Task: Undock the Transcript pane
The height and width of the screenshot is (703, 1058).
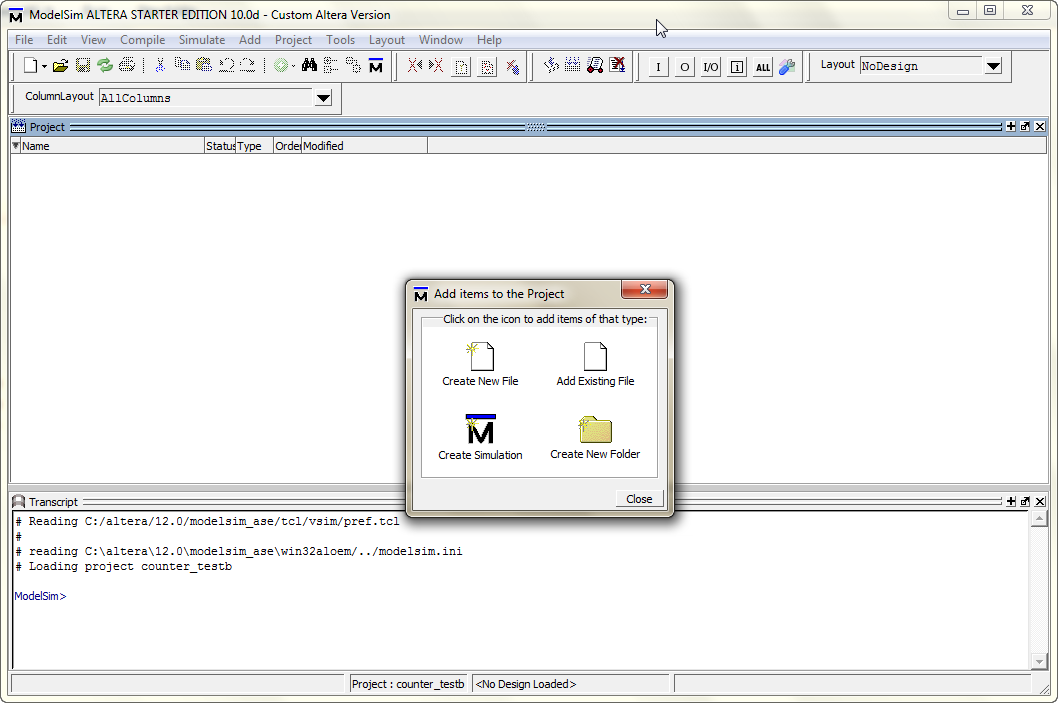Action: (1026, 501)
